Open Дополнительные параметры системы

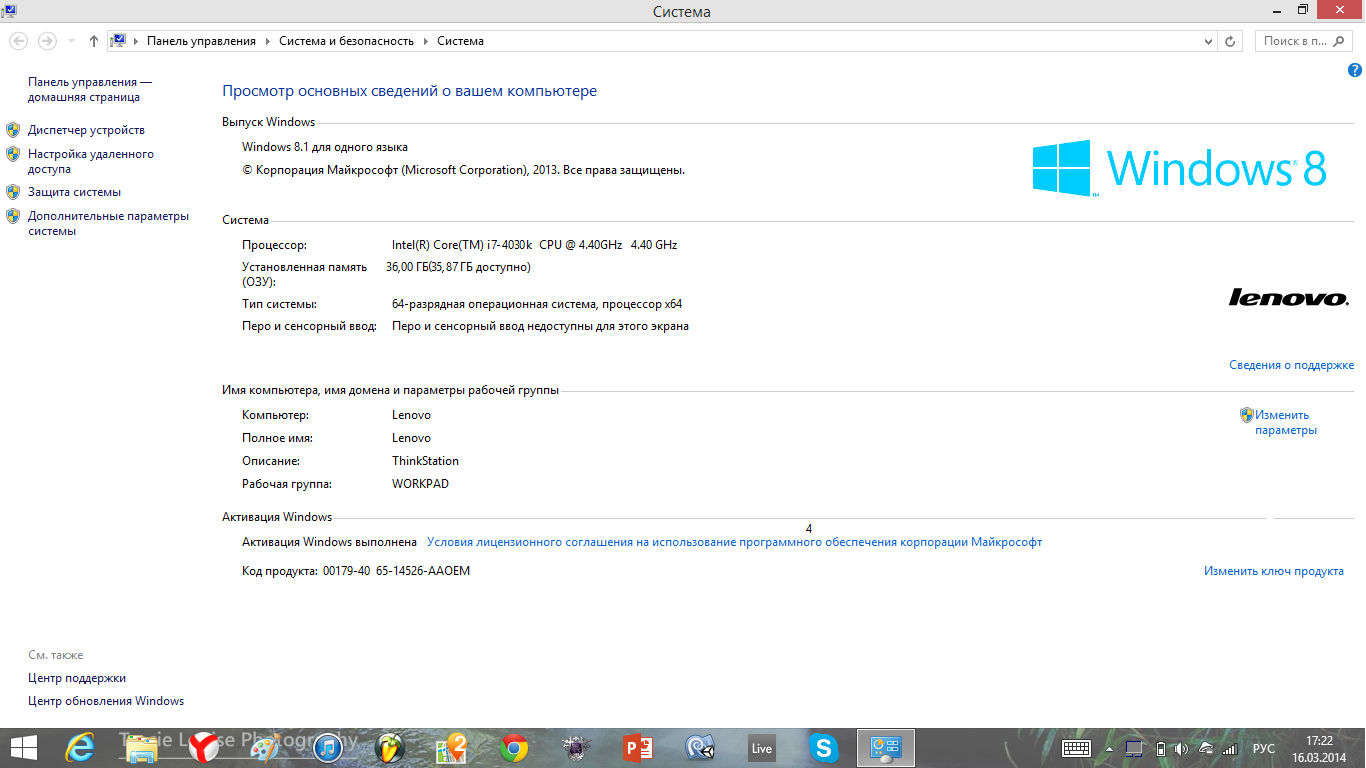coord(108,223)
